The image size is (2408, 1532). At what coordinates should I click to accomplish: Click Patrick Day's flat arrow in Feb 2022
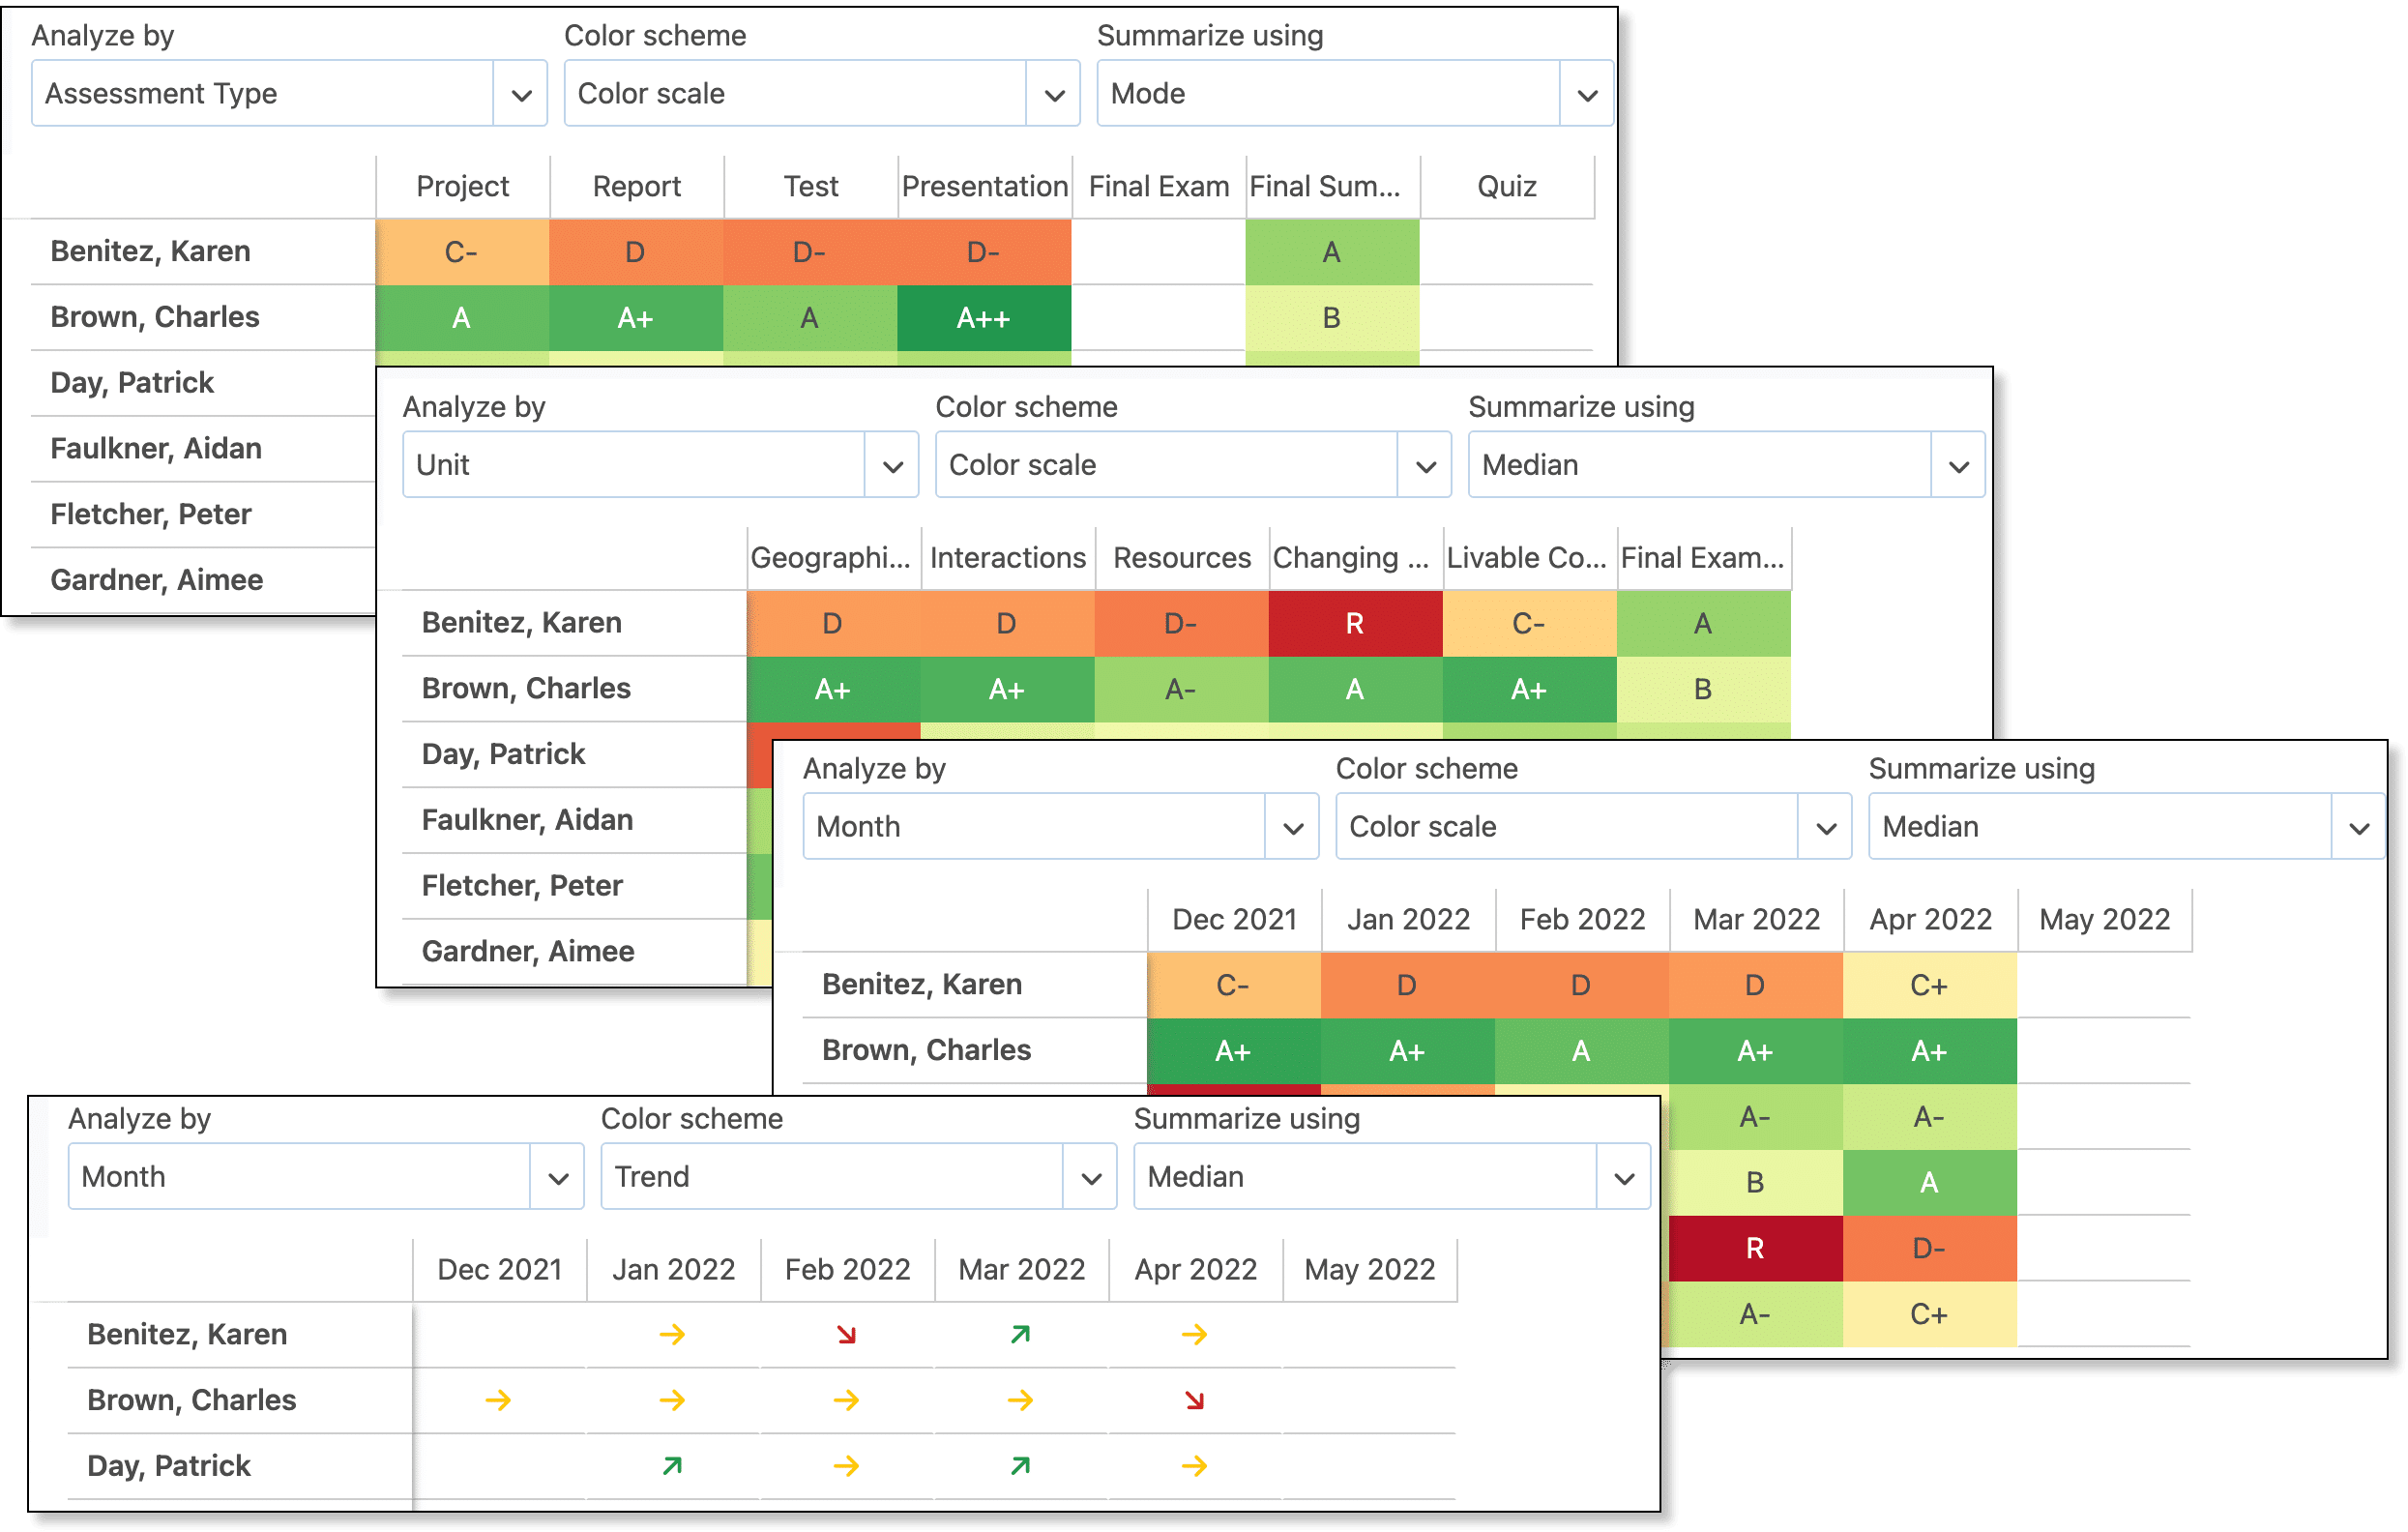(846, 1466)
